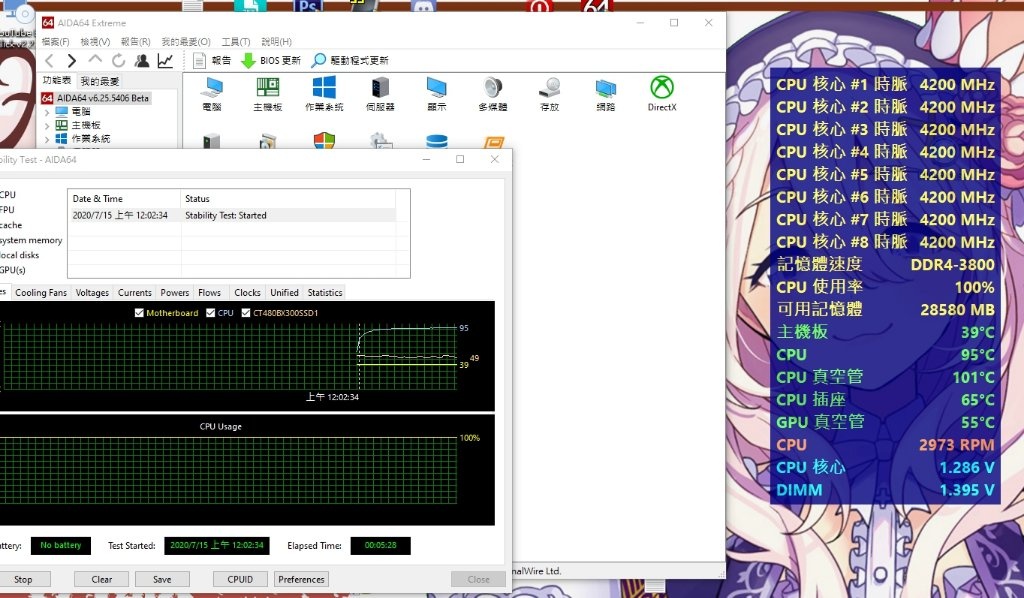Viewport: 1024px width, 598px height.
Task: Click the security shield category icon
Action: 324,140
